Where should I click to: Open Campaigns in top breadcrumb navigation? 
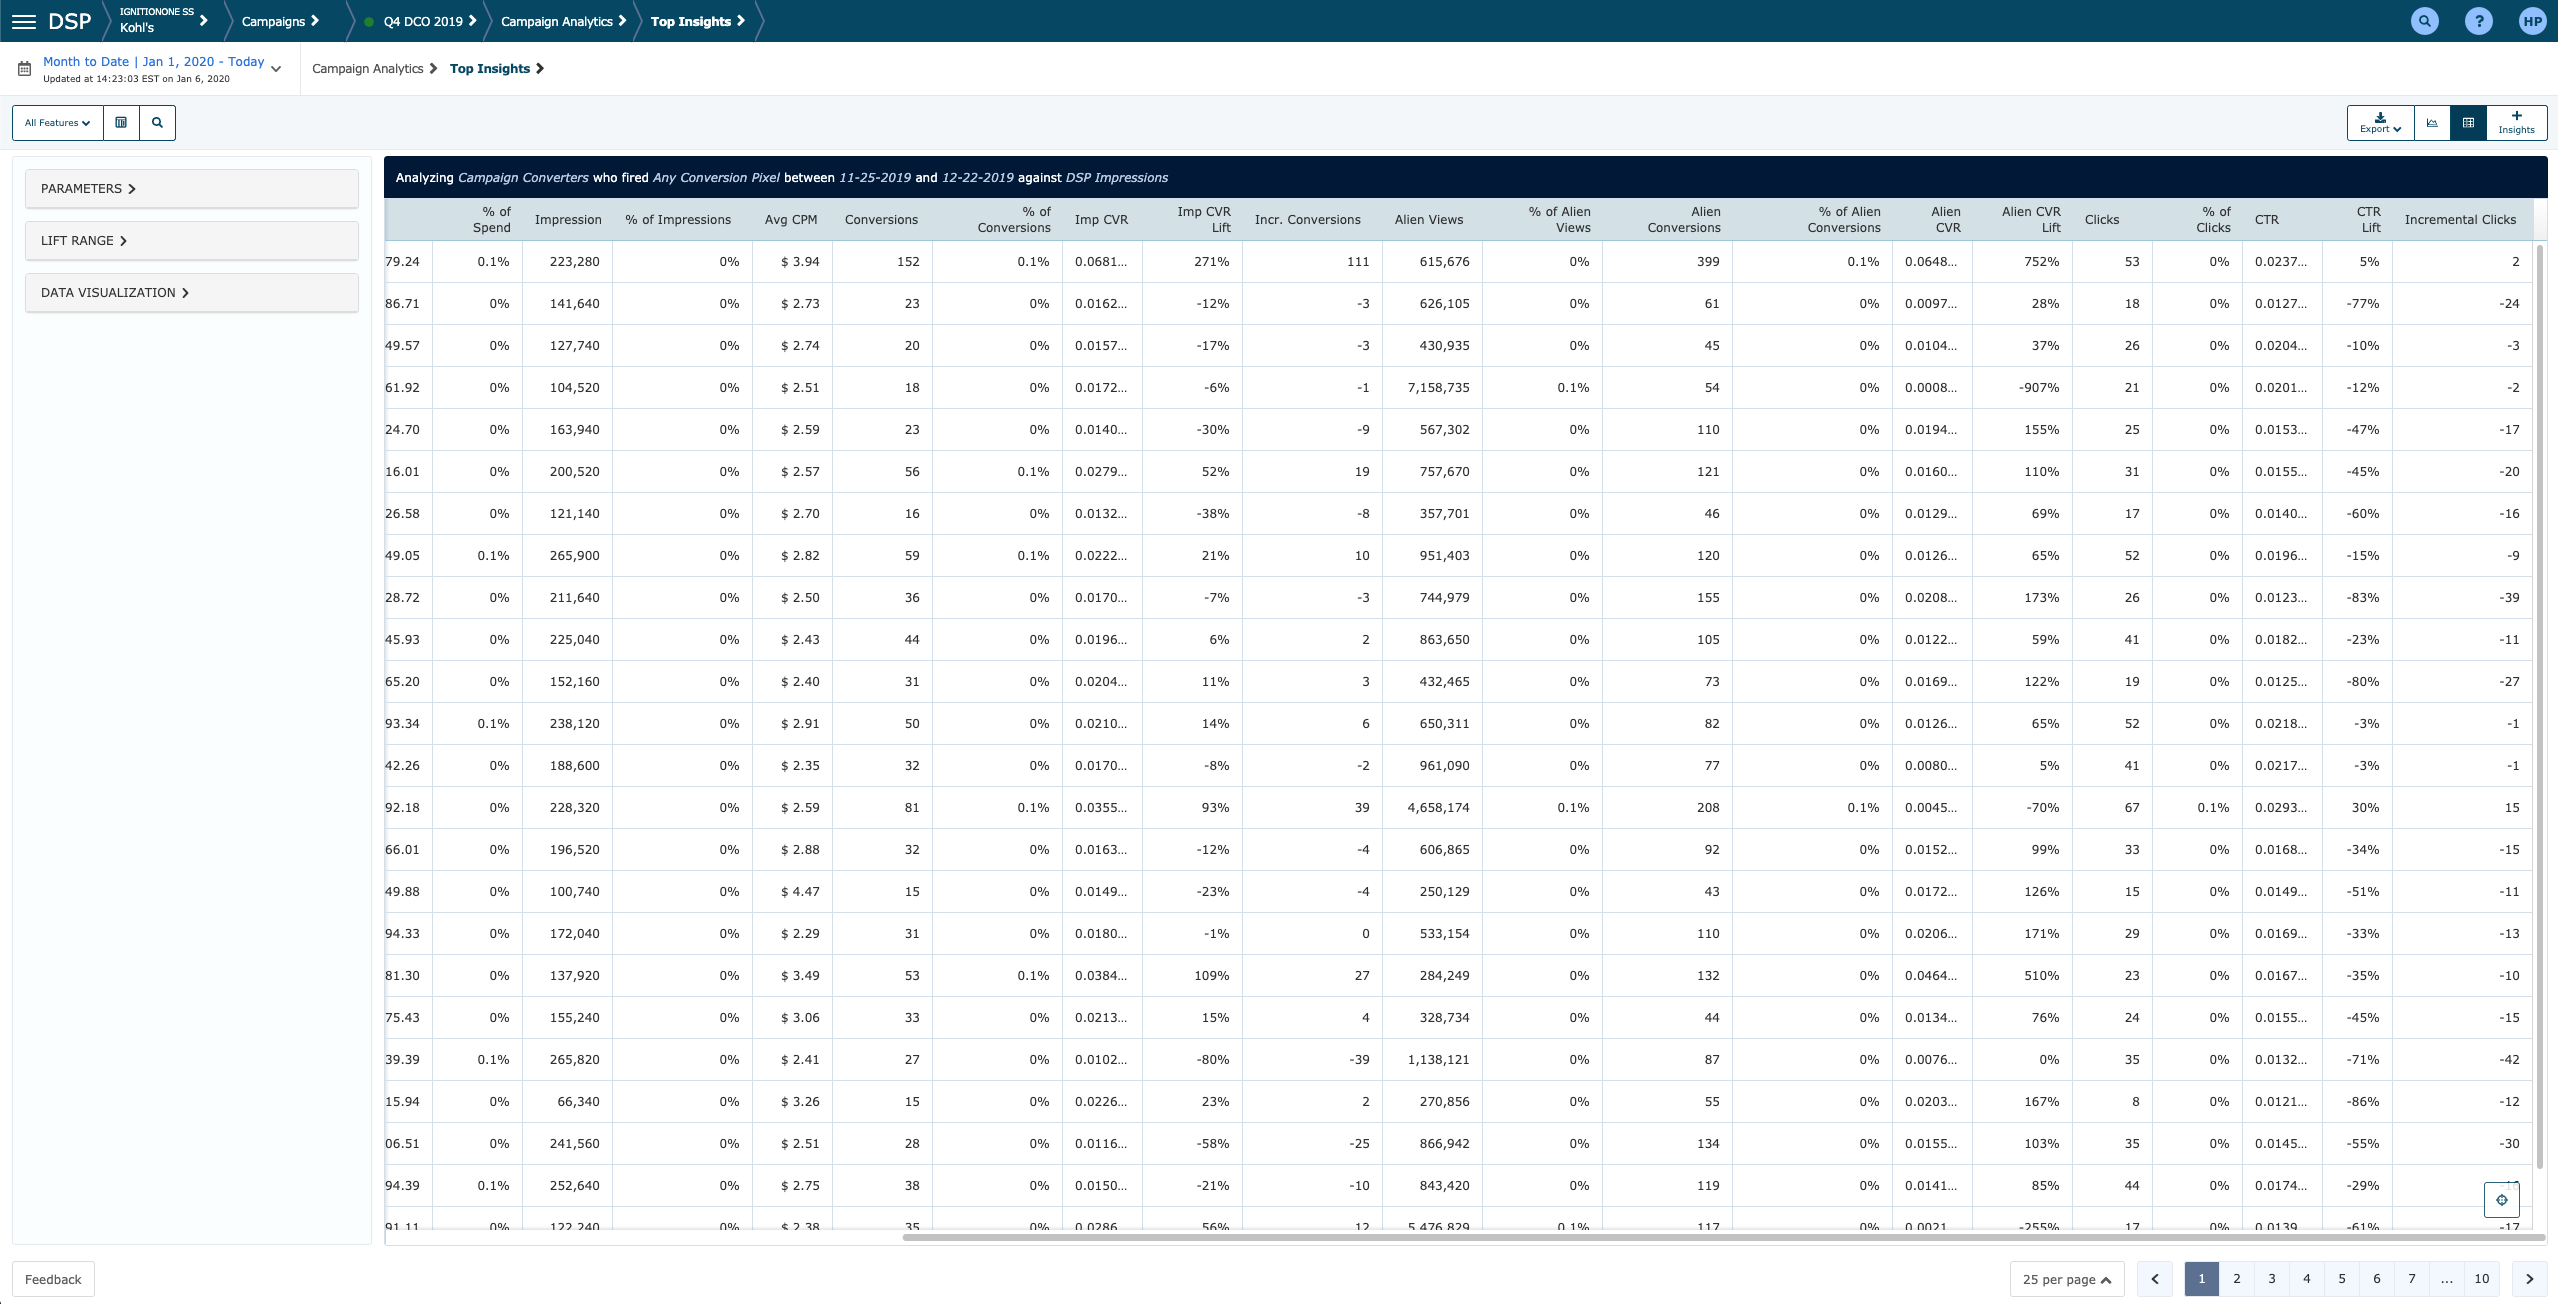[279, 21]
